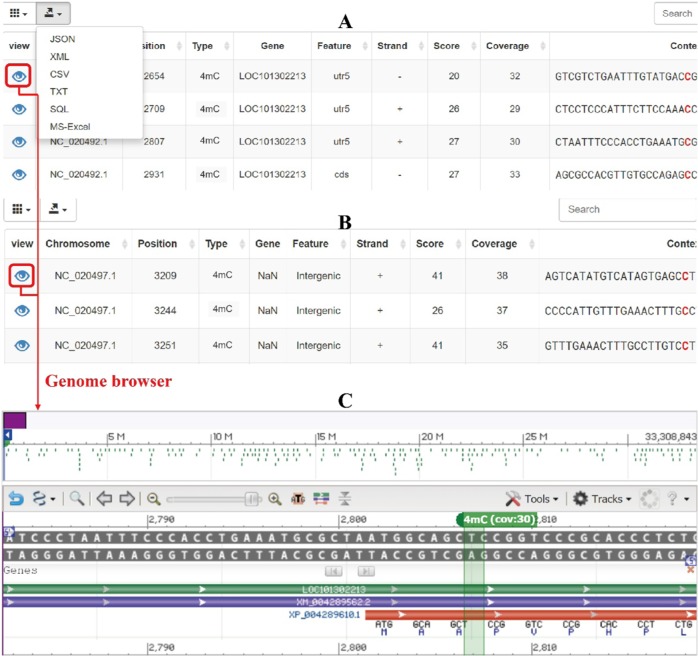Open the Tracks menu
This screenshot has height=656, width=698.
tap(602, 499)
